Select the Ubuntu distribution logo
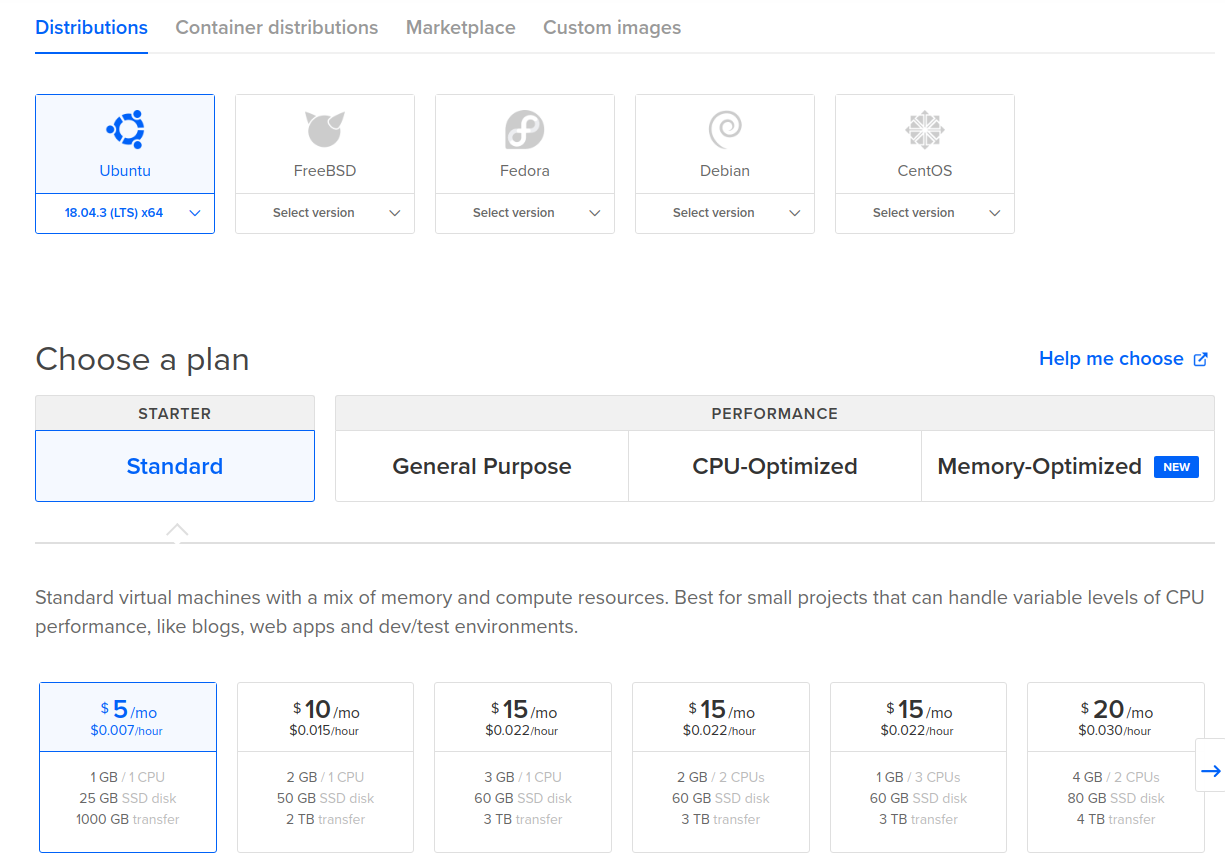This screenshot has height=862, width=1225. (125, 130)
